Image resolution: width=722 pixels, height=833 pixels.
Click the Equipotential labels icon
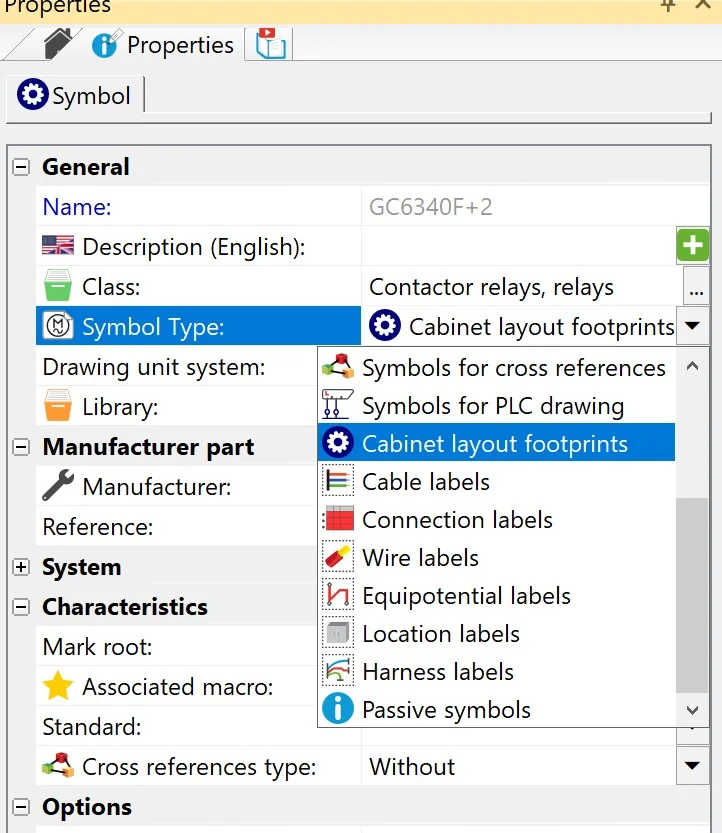point(338,596)
